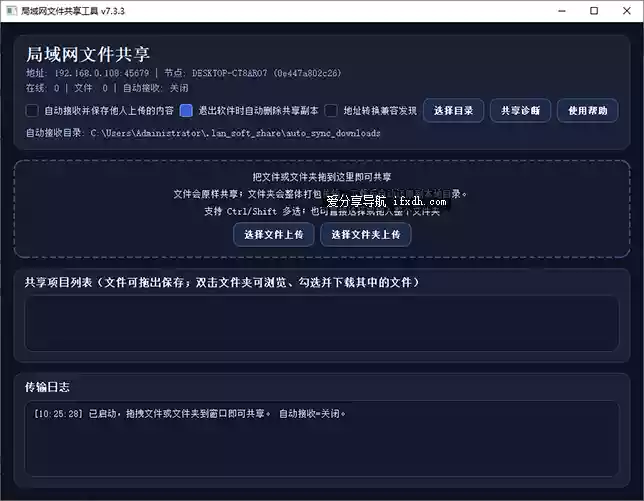Open 共享诊断 diagnostics

(520, 110)
